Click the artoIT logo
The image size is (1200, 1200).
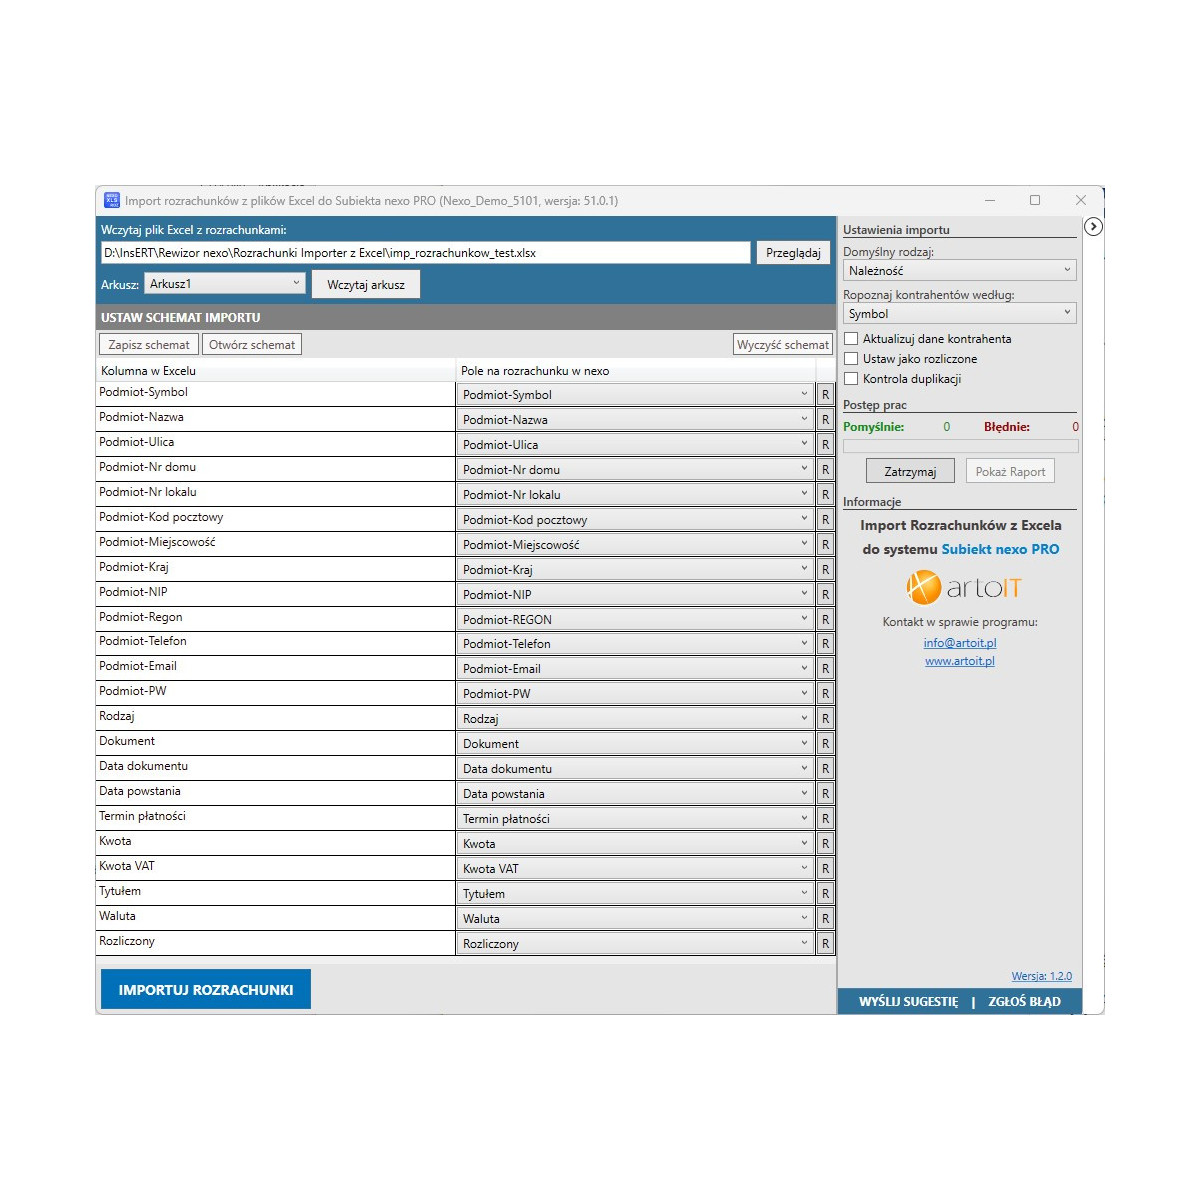963,588
